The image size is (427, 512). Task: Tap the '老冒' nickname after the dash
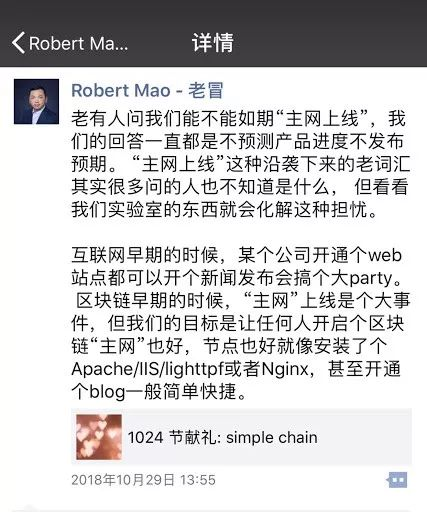(206, 90)
